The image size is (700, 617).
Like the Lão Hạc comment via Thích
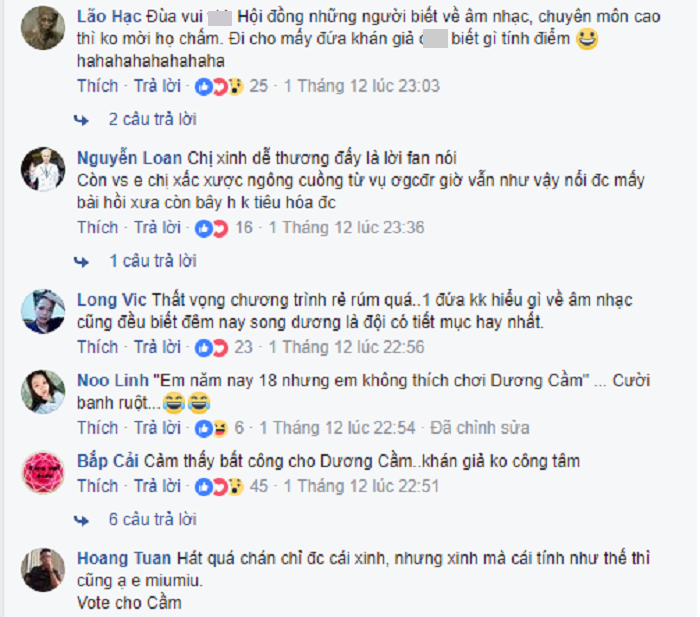(98, 86)
